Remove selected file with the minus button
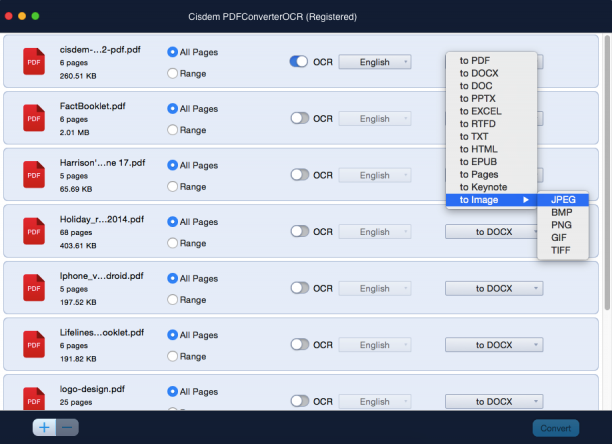This screenshot has width=612, height=444. pyautogui.click(x=67, y=427)
